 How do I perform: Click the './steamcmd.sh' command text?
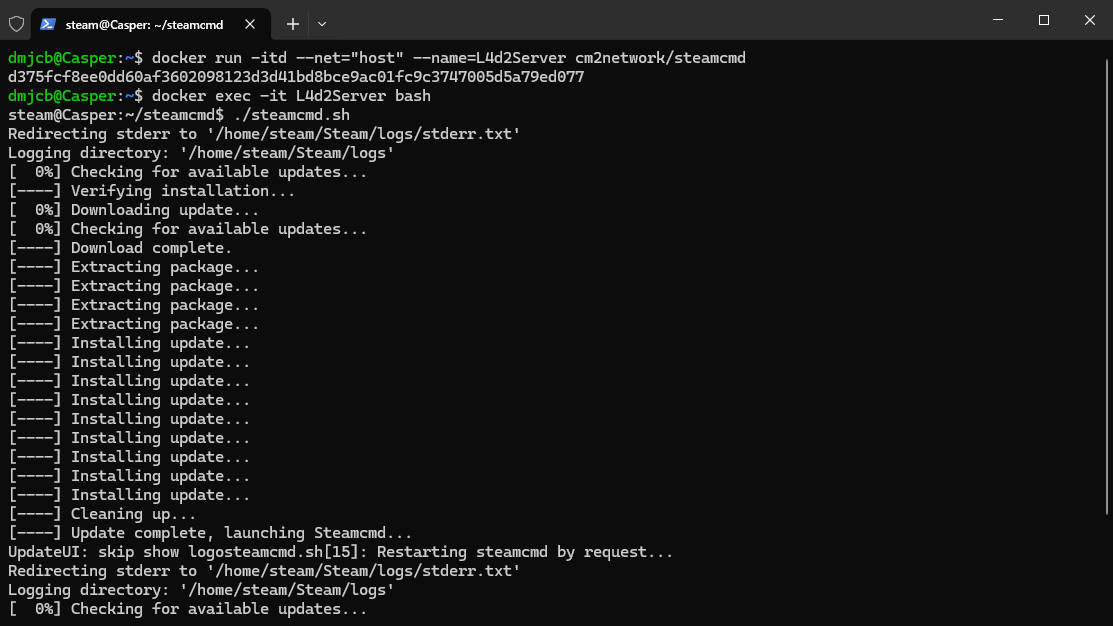(291, 115)
